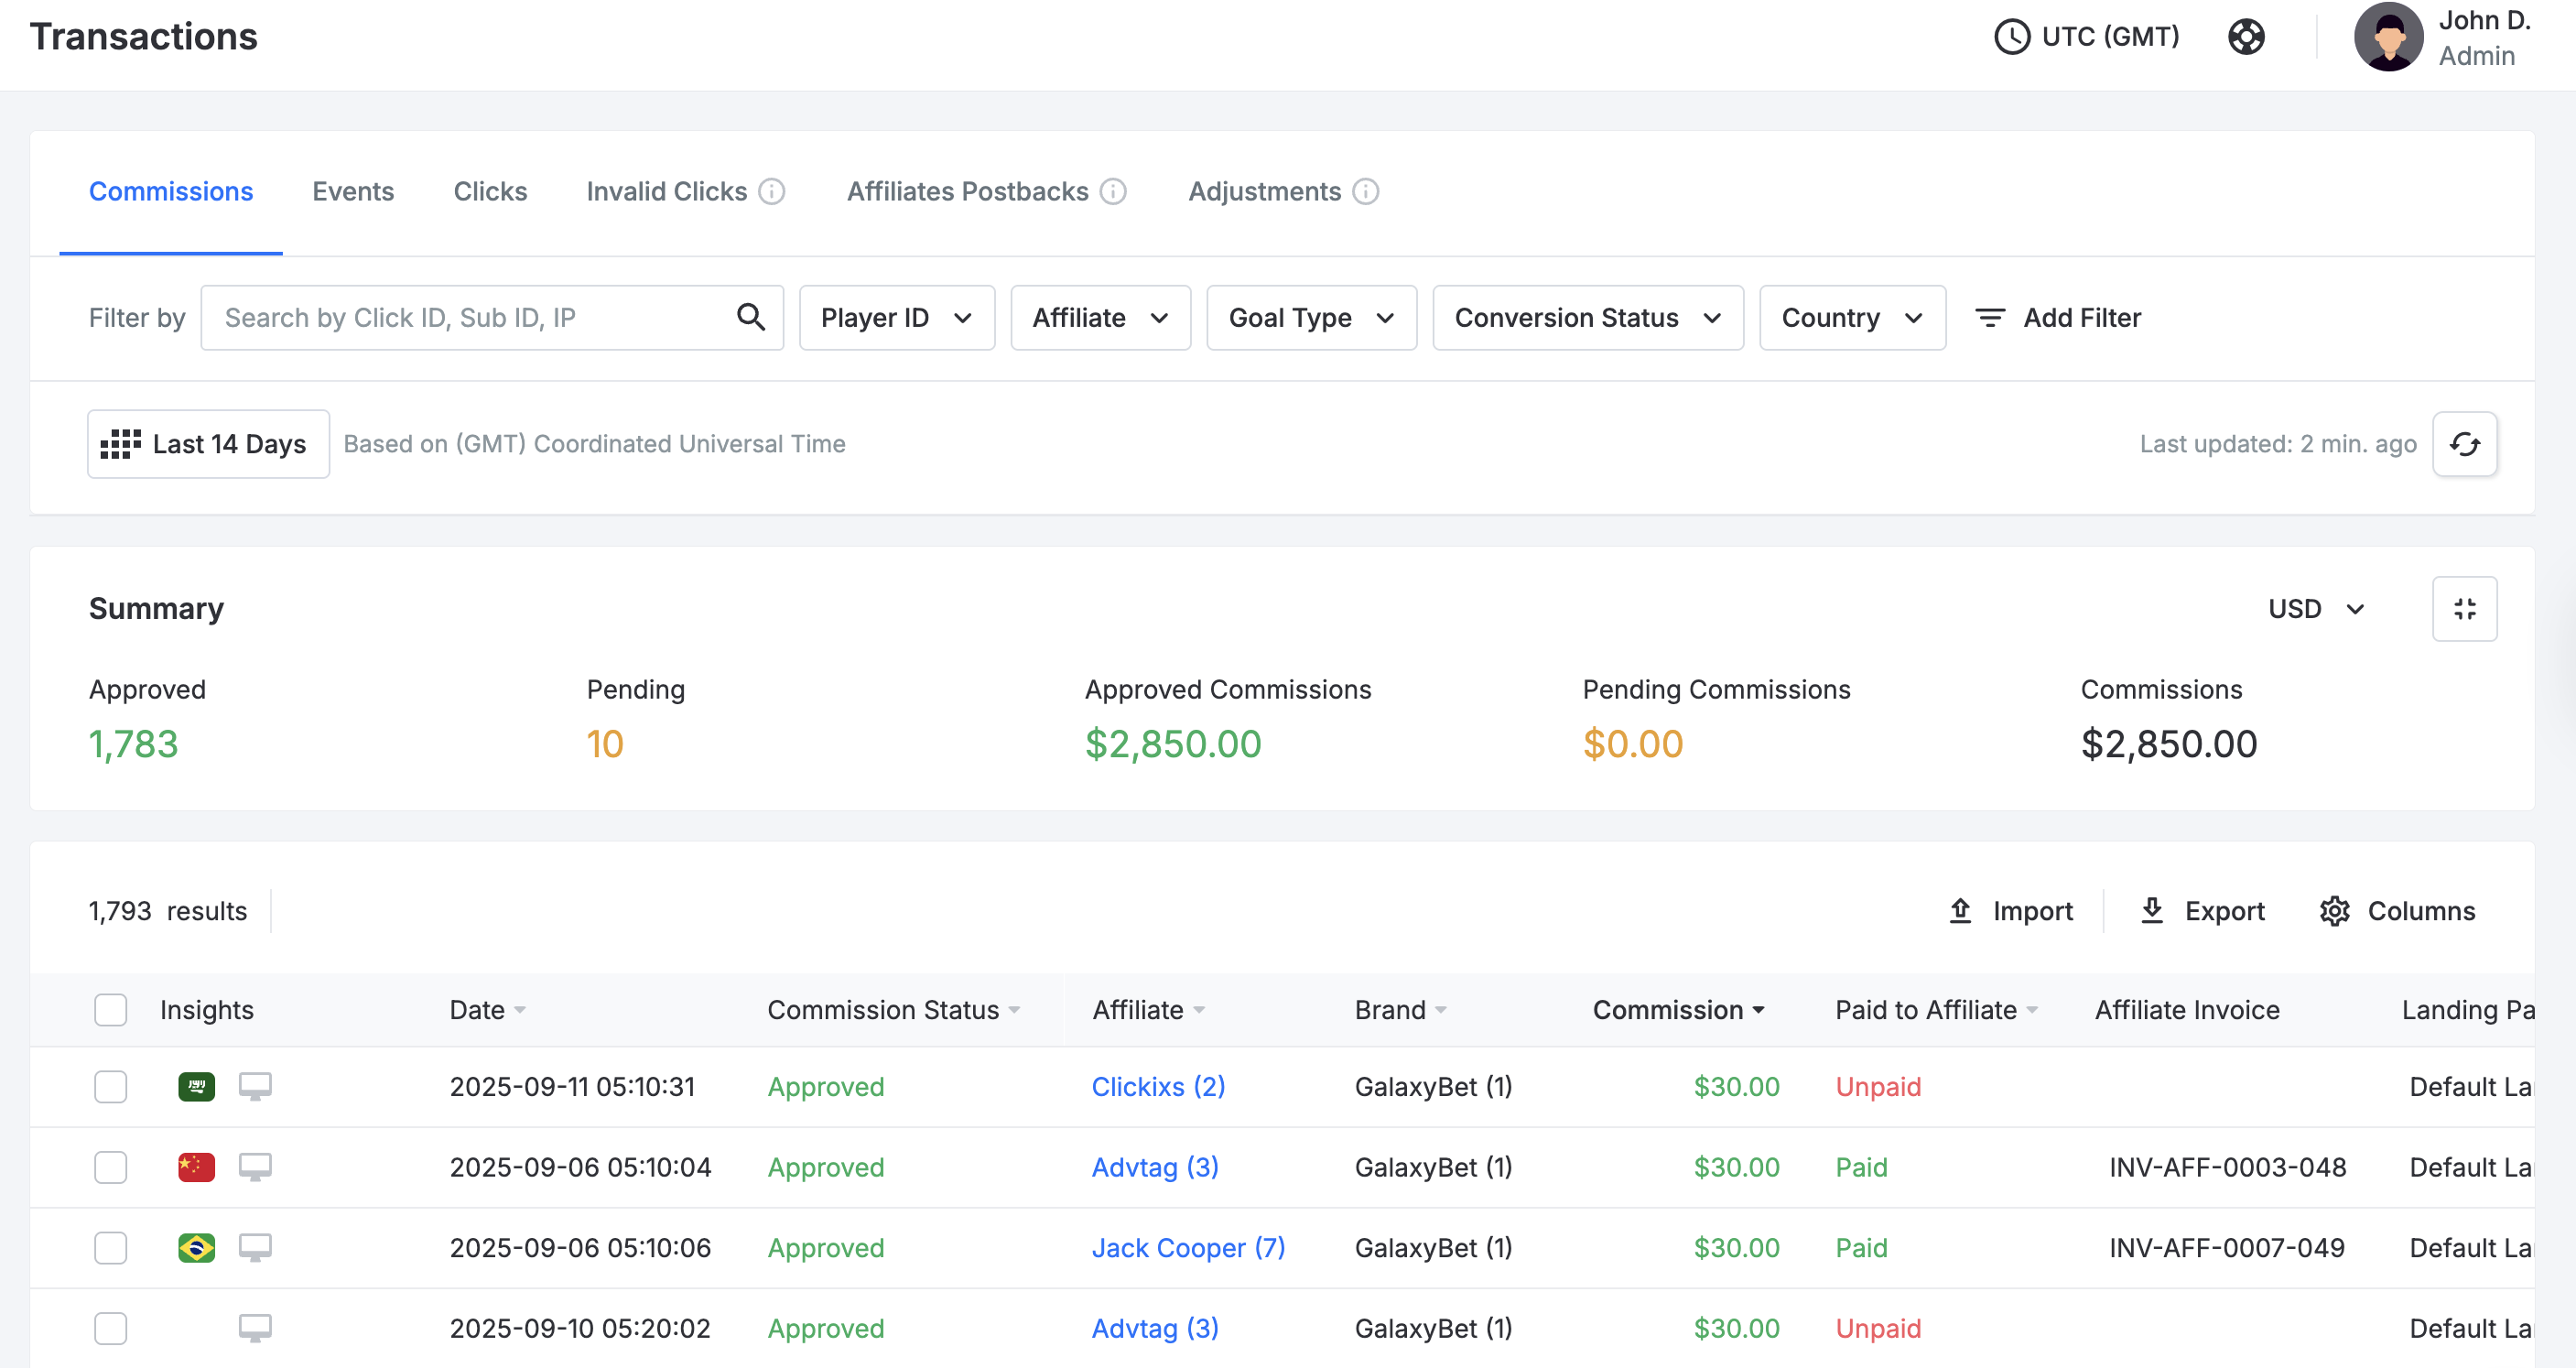Toggle the select-all header checkbox
The image size is (2576, 1368).
111,1010
